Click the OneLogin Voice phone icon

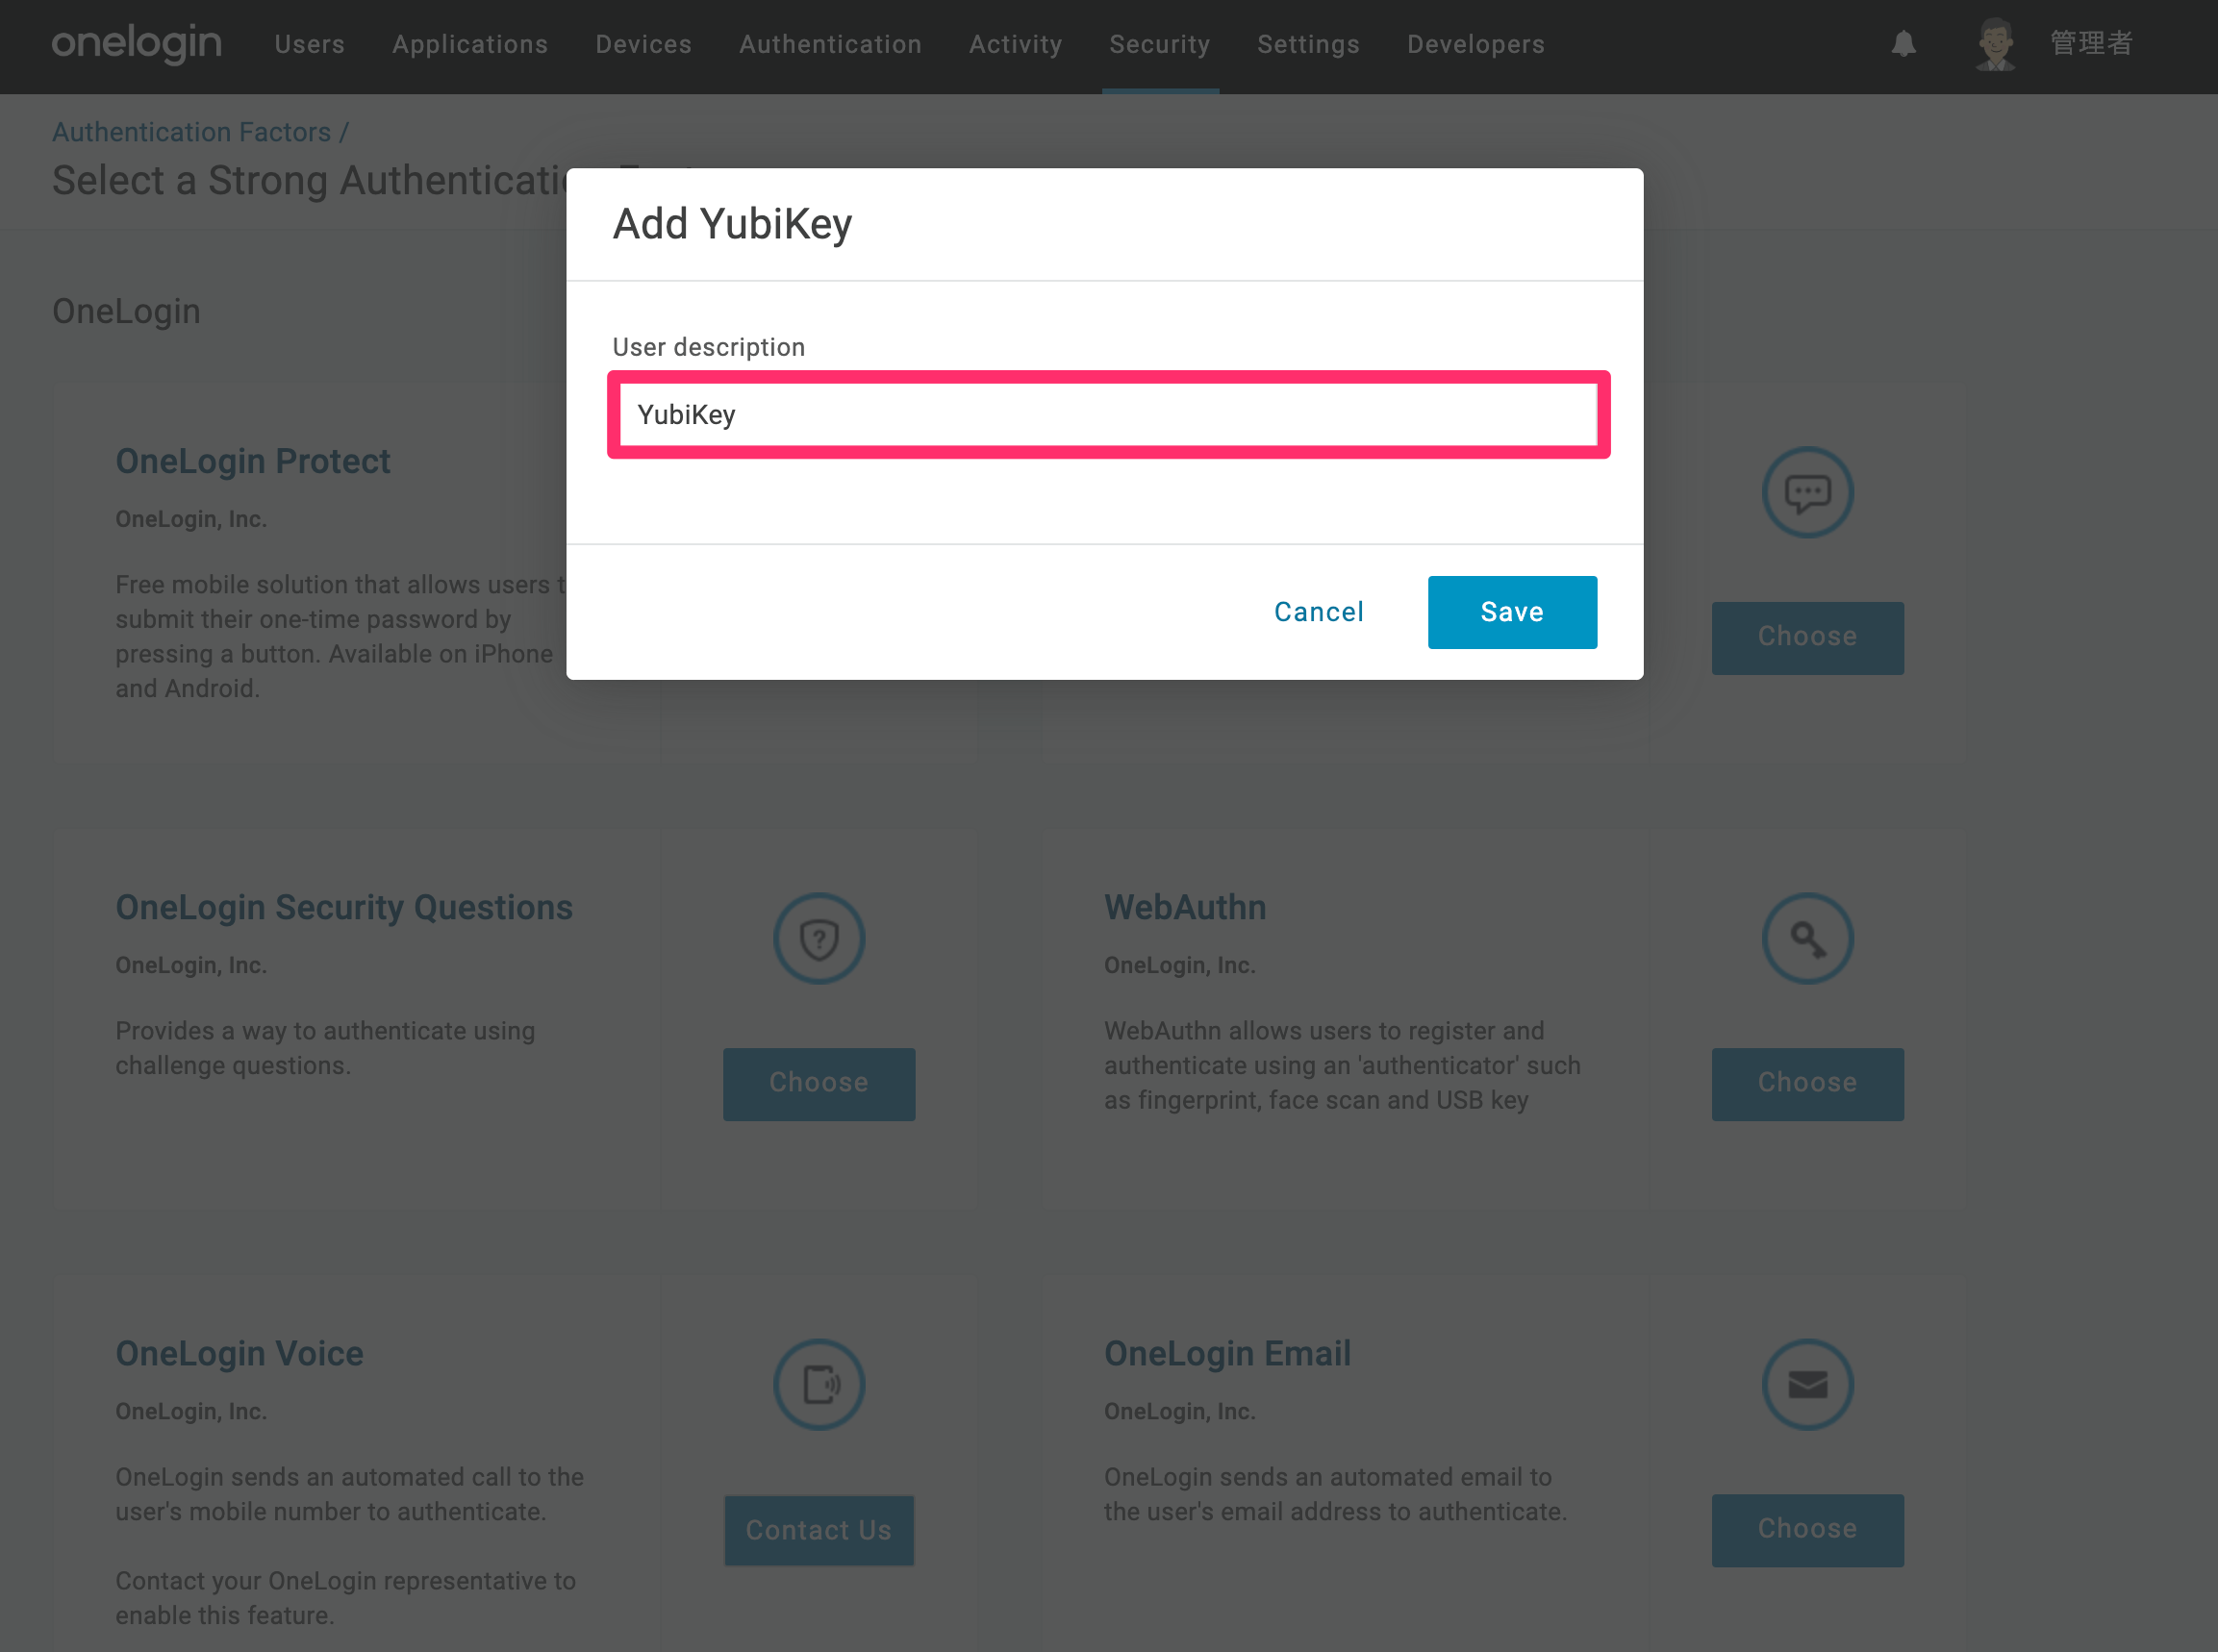819,1384
